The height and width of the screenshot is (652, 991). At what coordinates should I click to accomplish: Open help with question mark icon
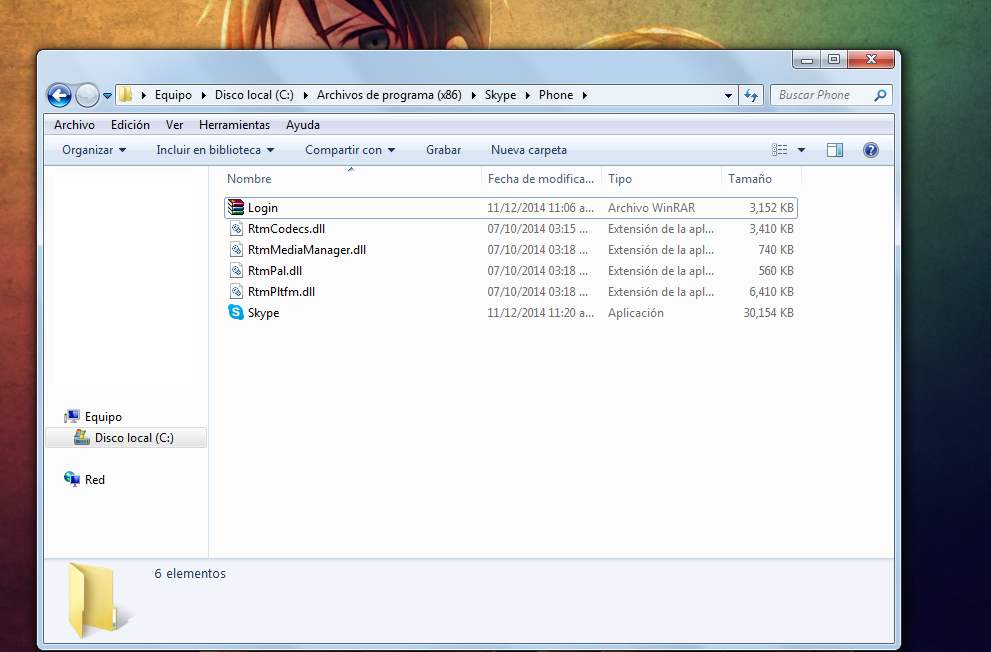click(870, 150)
